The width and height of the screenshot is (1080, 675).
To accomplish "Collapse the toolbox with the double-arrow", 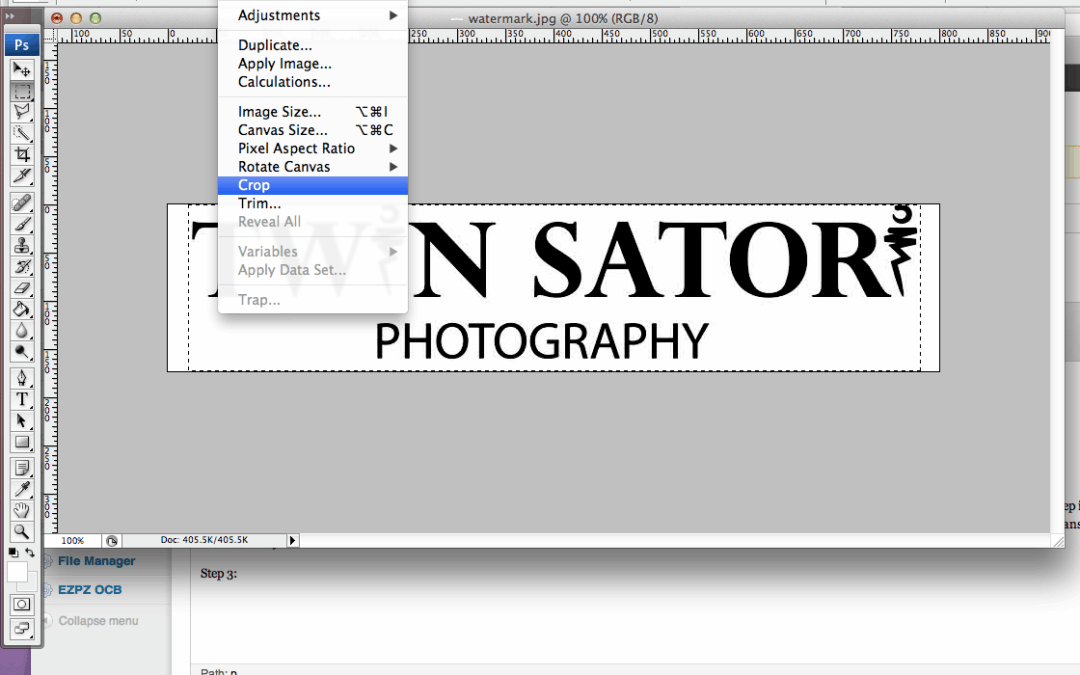I will pos(10,17).
